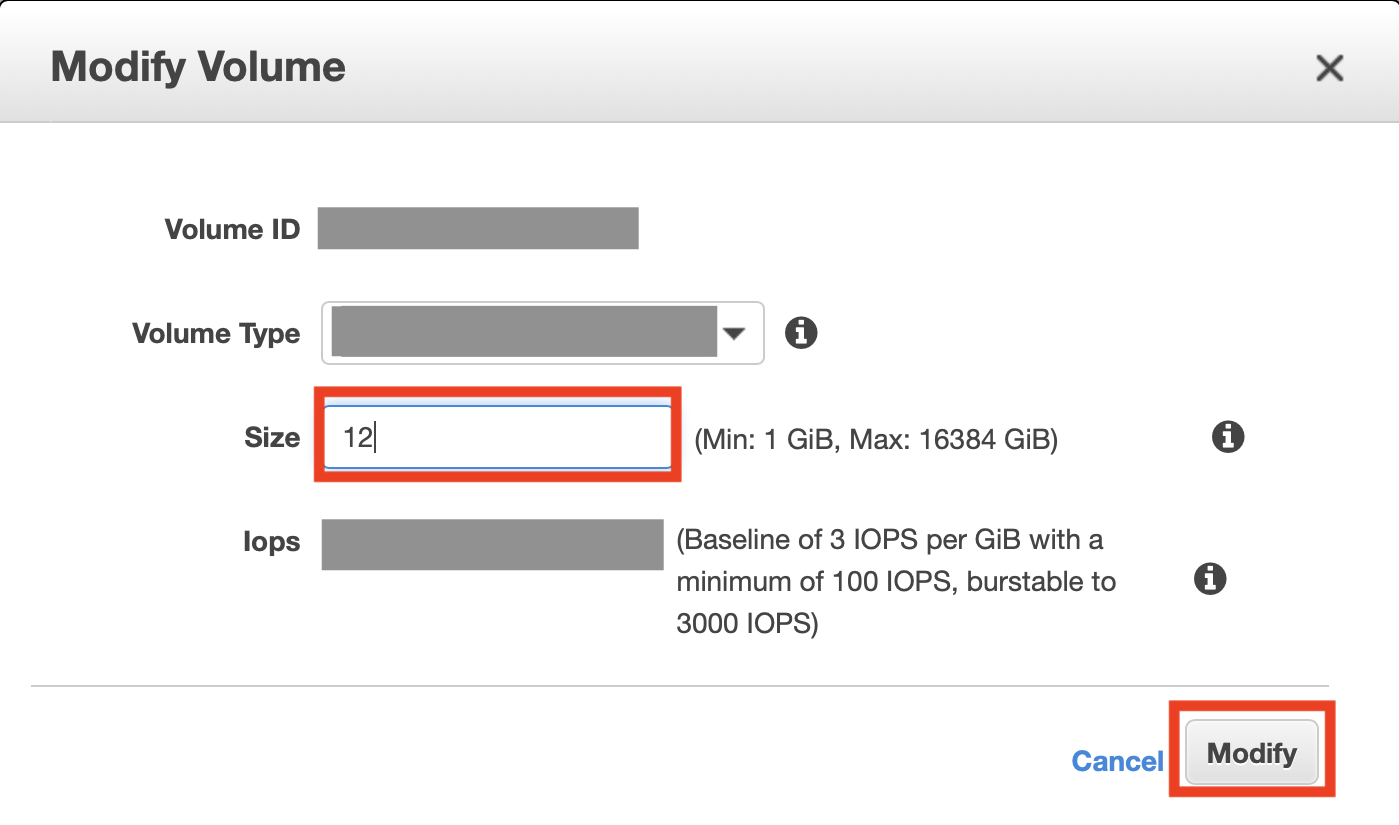Click the Modify Volume dialog title

pos(198,68)
